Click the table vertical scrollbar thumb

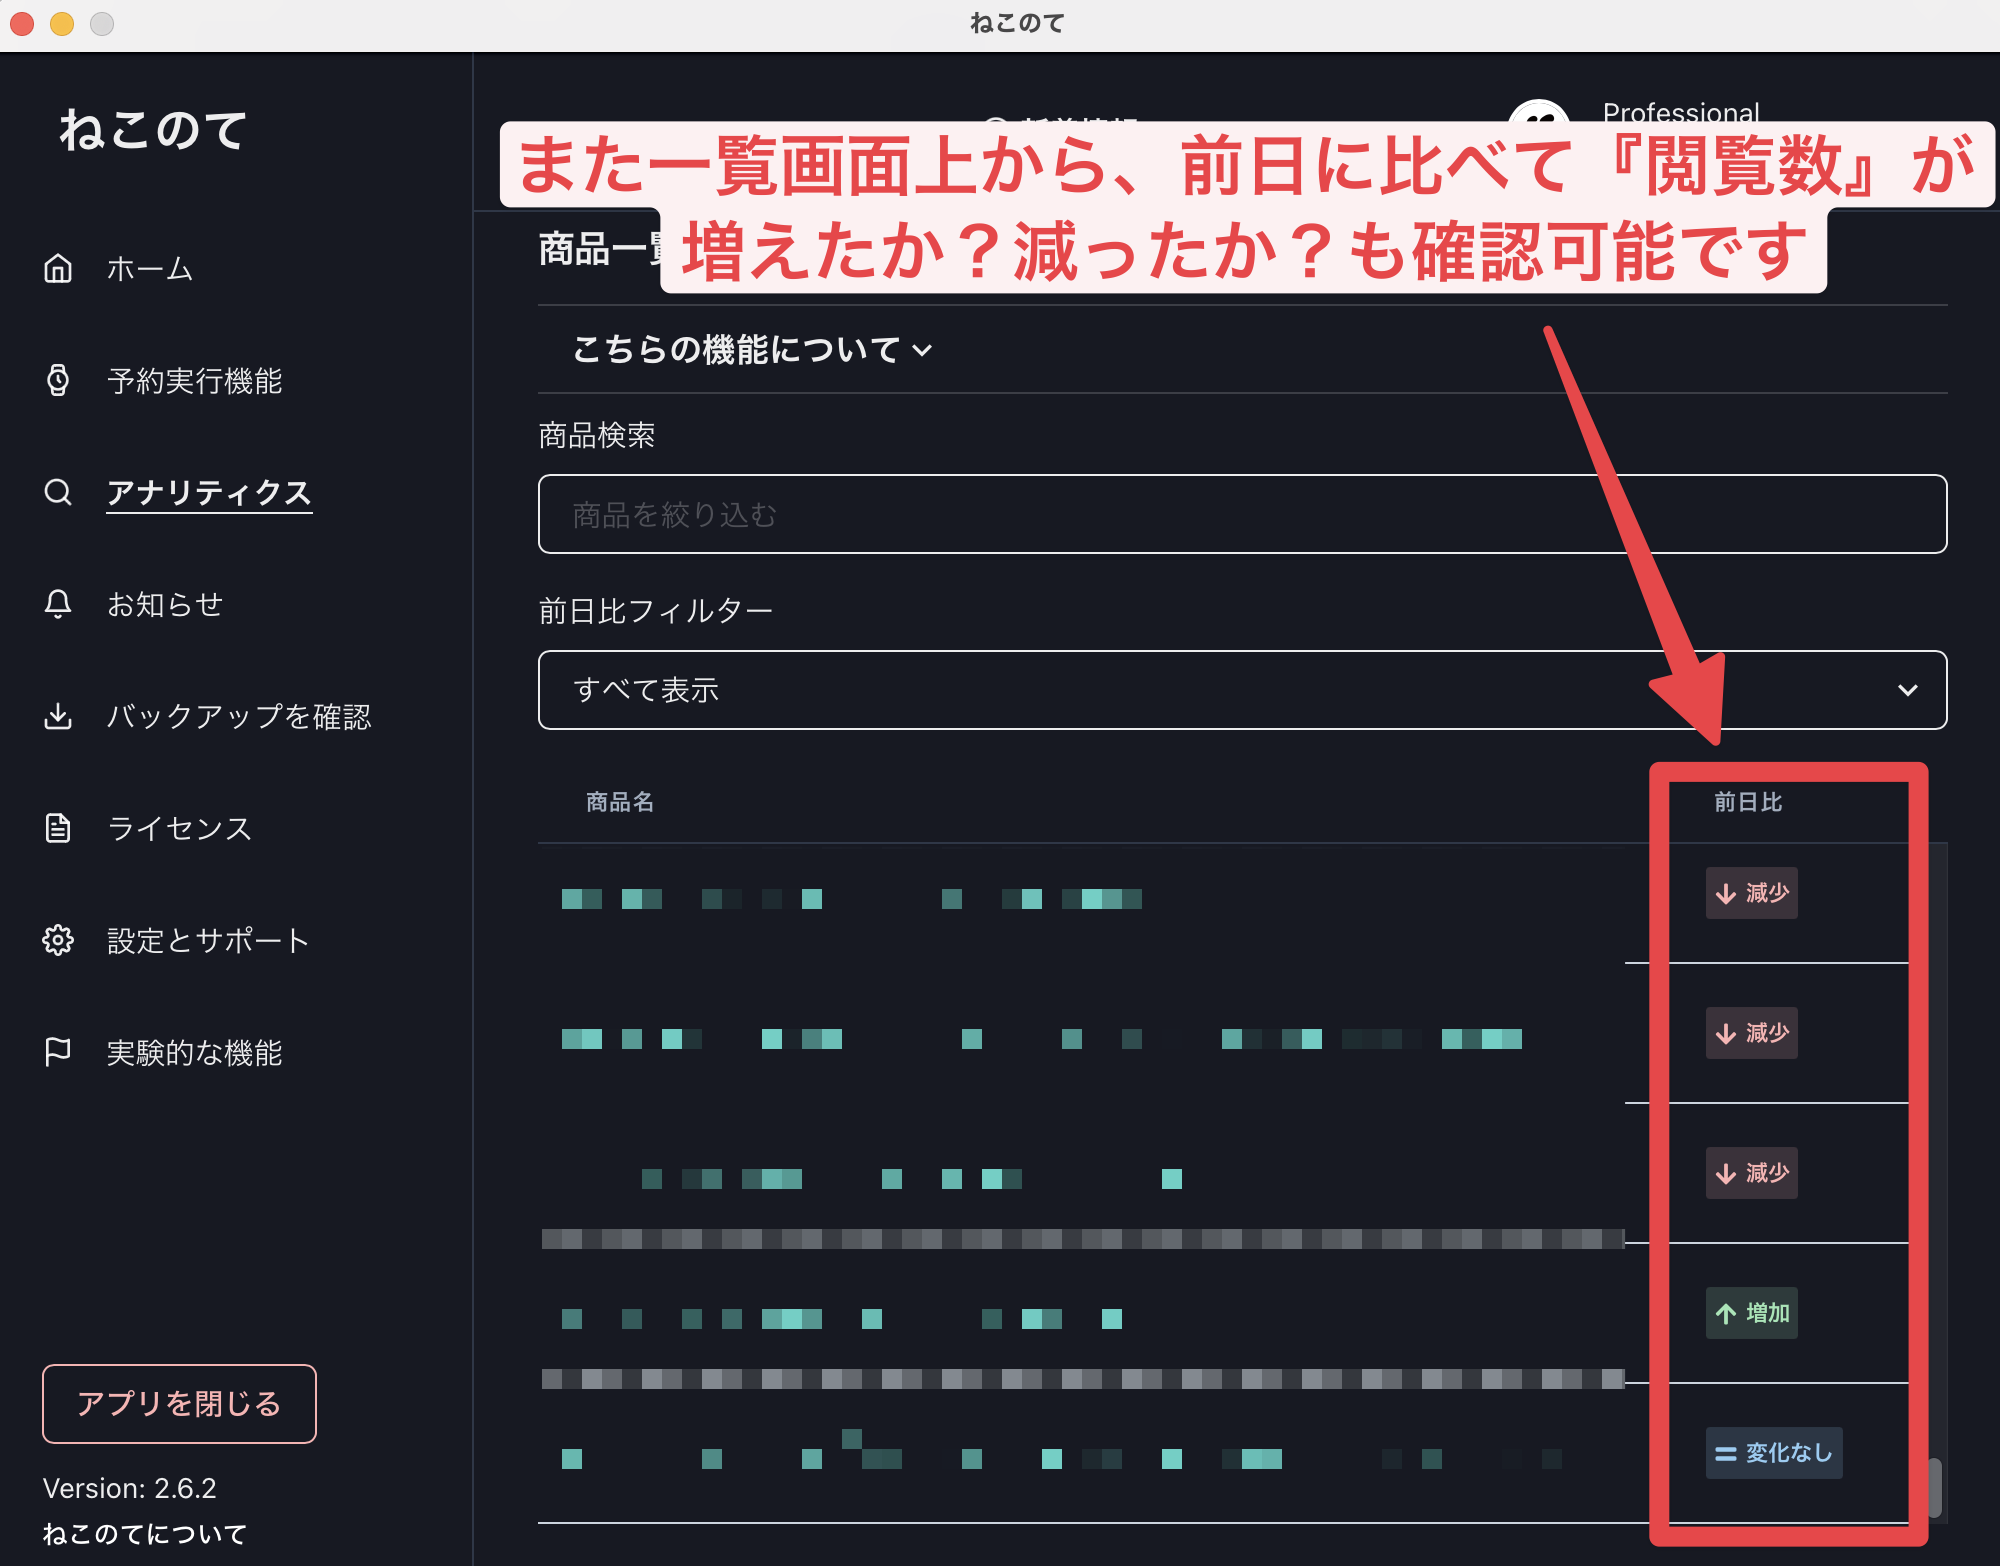click(x=1936, y=1487)
